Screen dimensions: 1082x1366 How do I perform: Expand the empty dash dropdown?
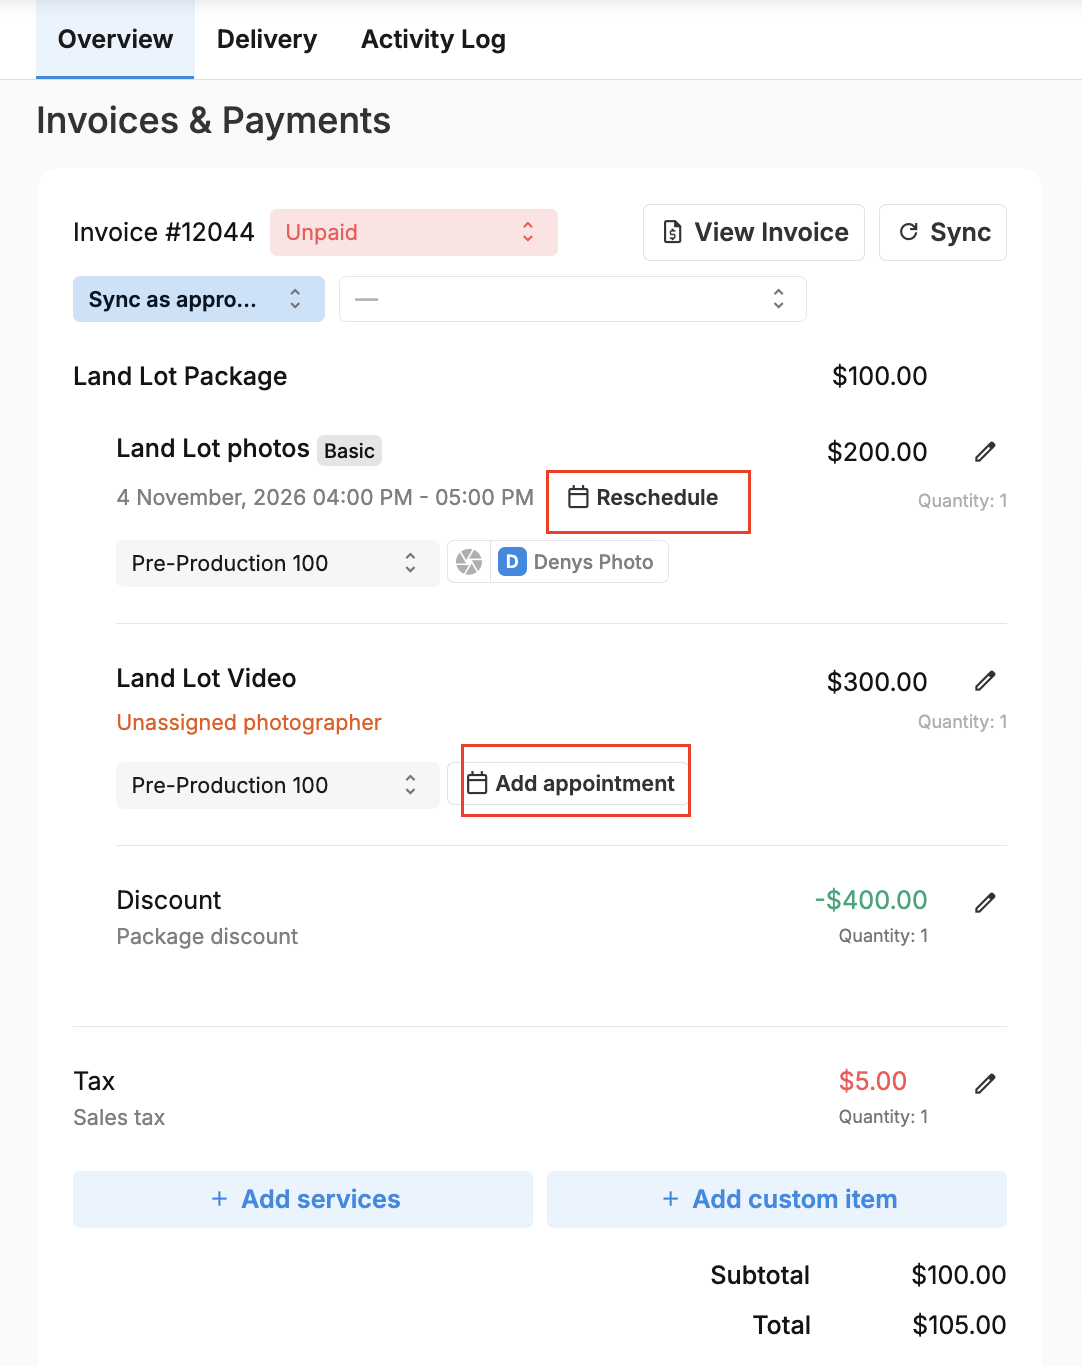coord(573,299)
